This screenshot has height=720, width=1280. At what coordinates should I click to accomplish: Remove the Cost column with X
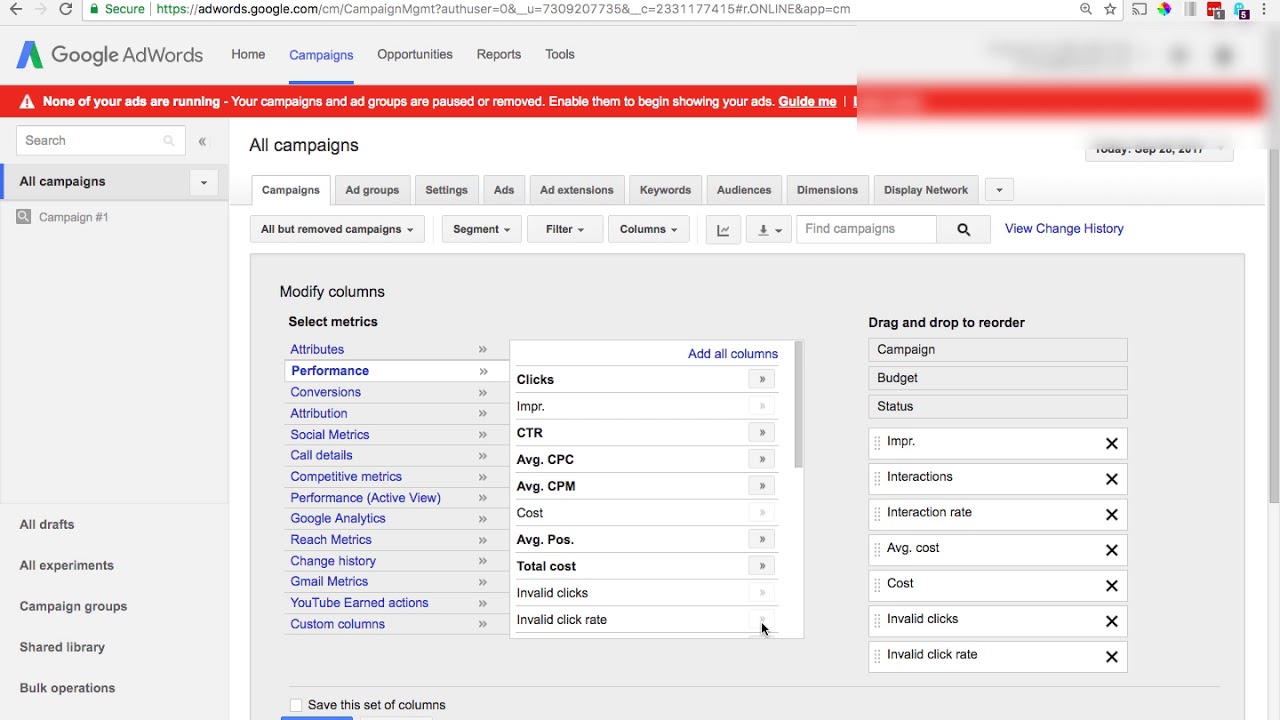[x=1111, y=586]
